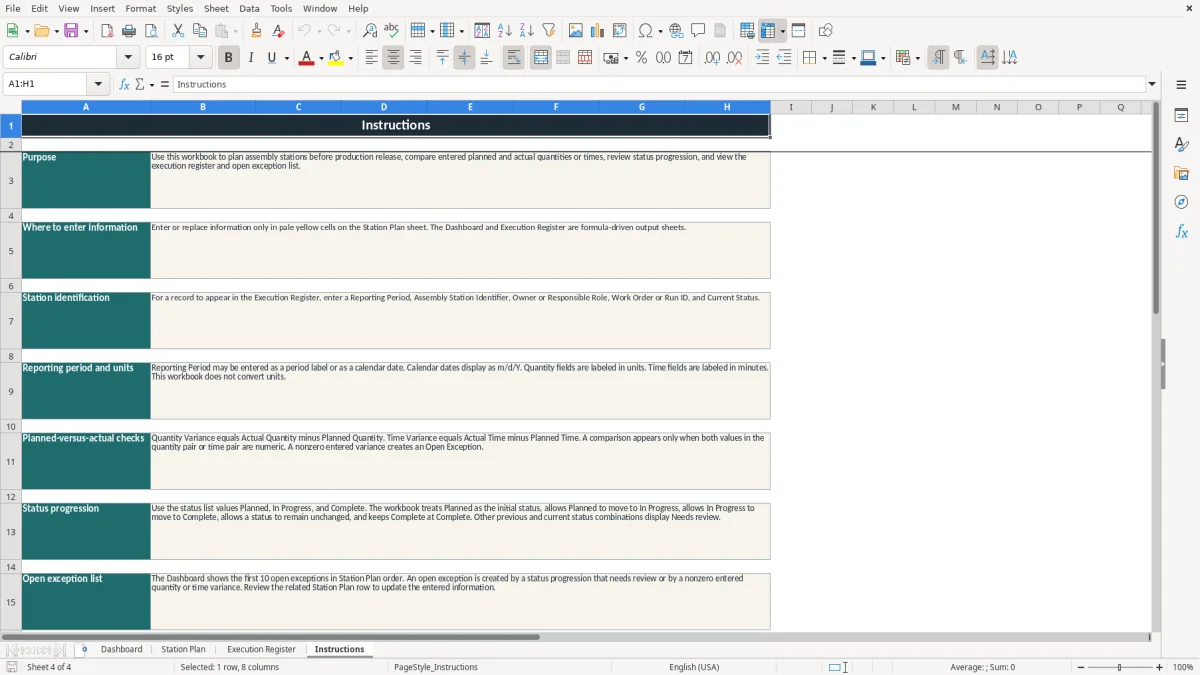Open the Borders dropdown arrow
Viewport: 1200px width, 675px height.
tap(824, 58)
